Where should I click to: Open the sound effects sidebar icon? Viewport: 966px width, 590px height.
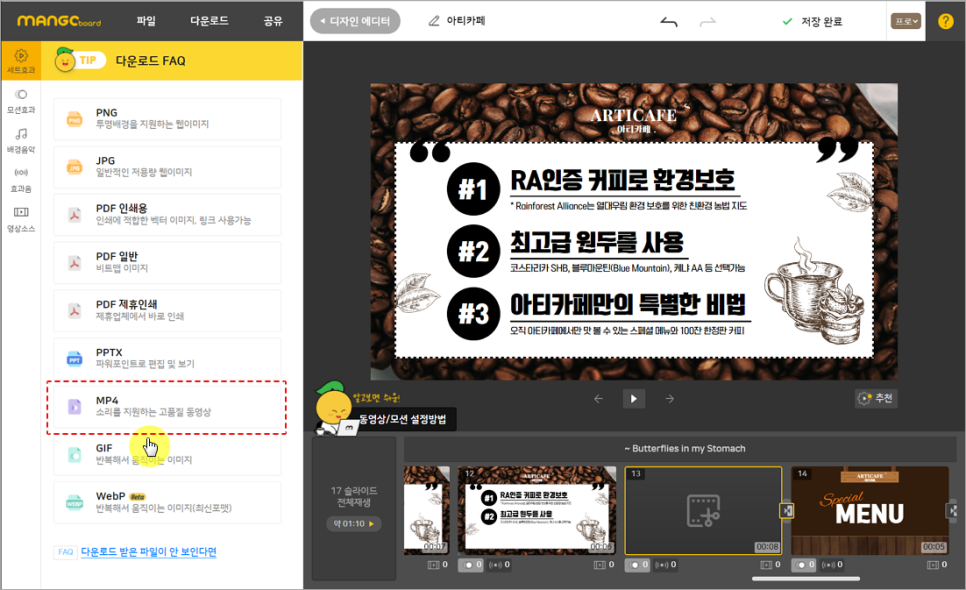[x=21, y=172]
